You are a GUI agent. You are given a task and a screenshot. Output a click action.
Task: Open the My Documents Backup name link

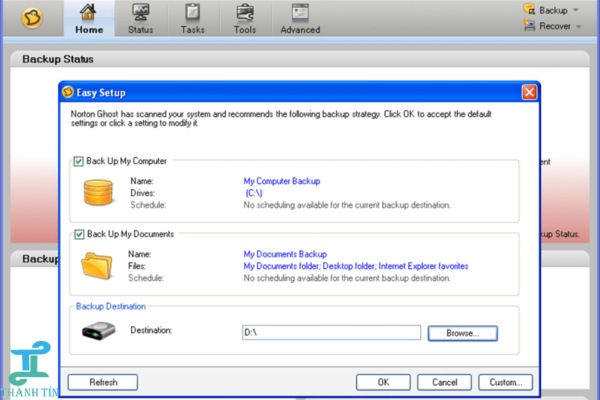(x=285, y=254)
